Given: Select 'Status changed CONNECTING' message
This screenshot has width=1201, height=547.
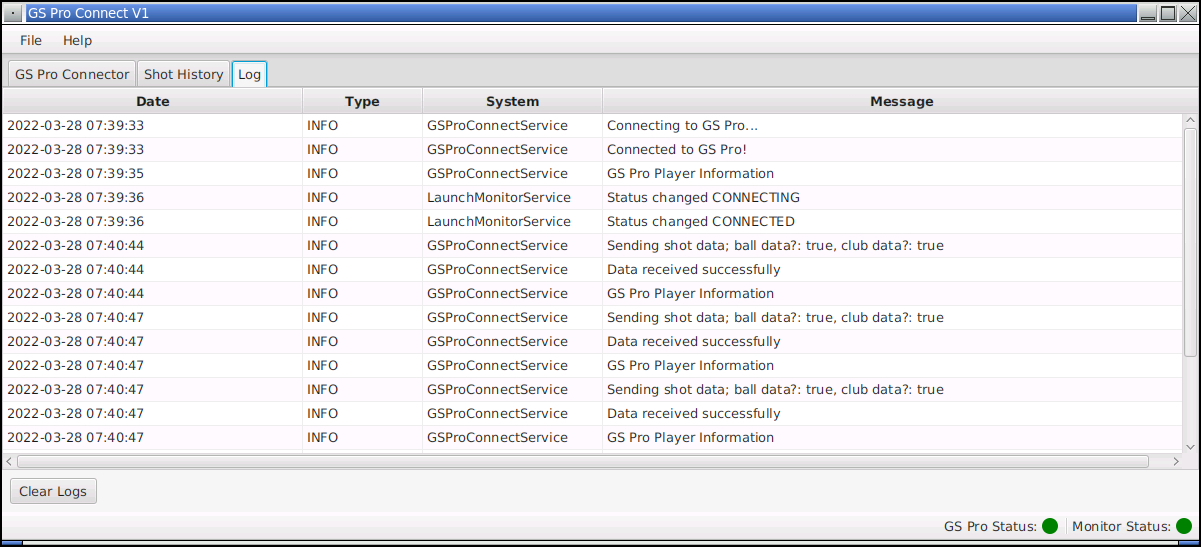Looking at the screenshot, I should (x=703, y=198).
